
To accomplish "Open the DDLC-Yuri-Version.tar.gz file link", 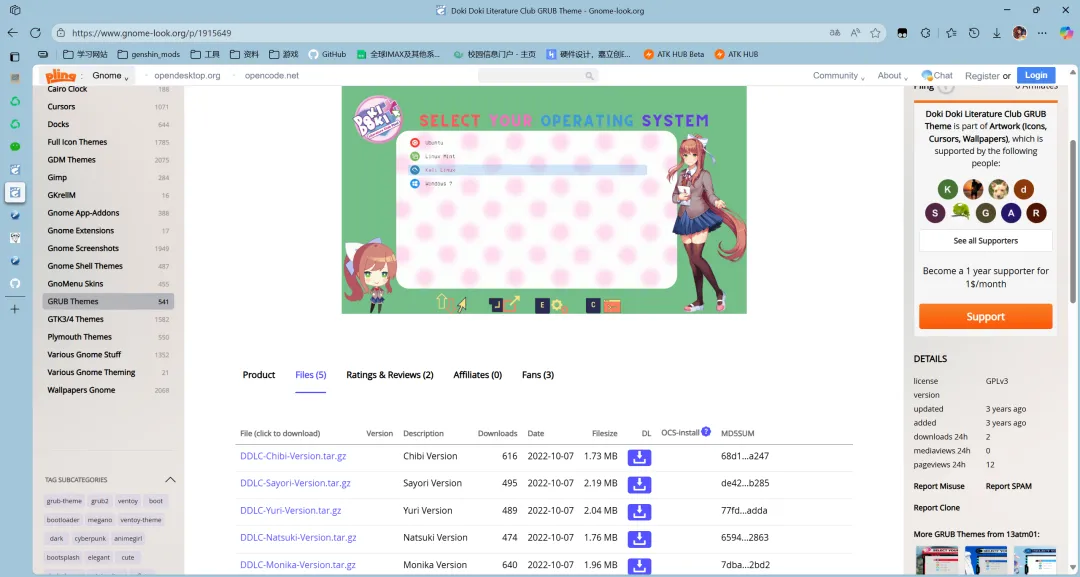I will pos(291,511).
